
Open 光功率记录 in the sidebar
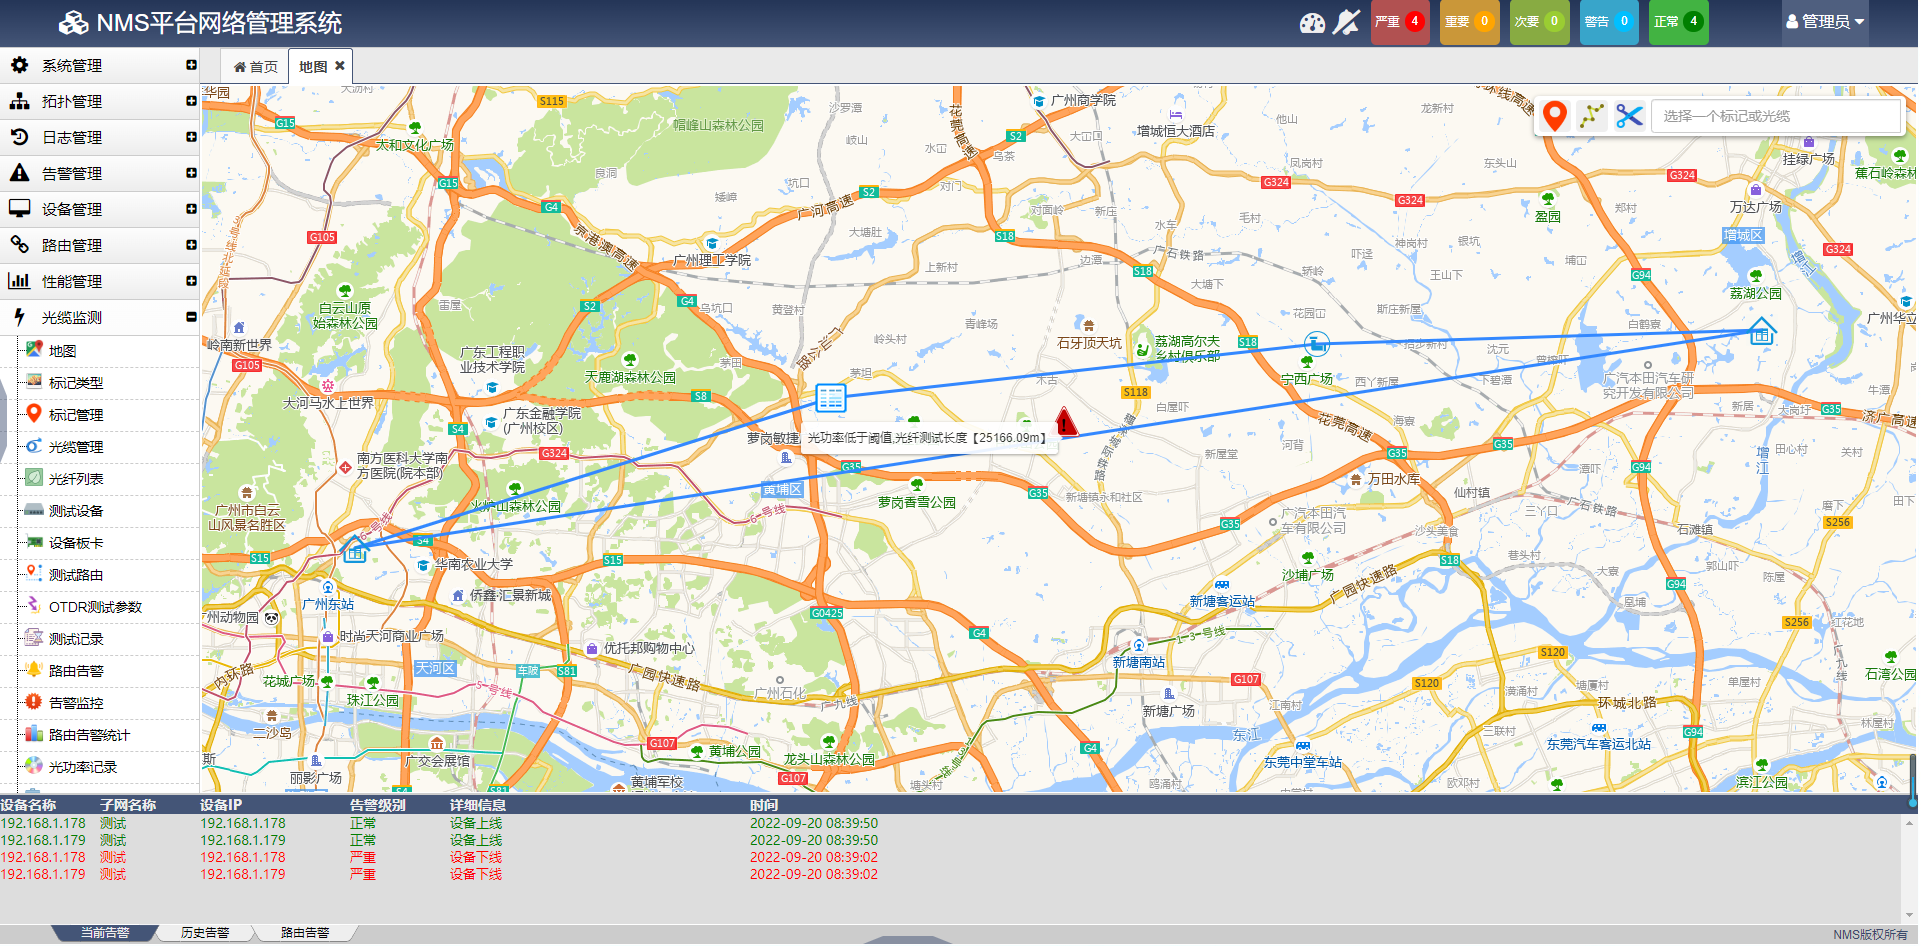click(x=82, y=767)
